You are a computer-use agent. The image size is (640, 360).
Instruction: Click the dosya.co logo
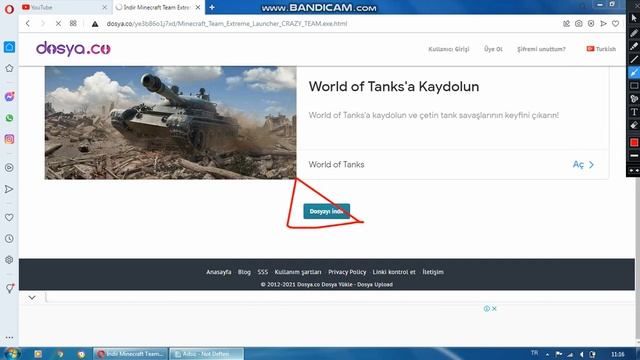[x=73, y=49]
